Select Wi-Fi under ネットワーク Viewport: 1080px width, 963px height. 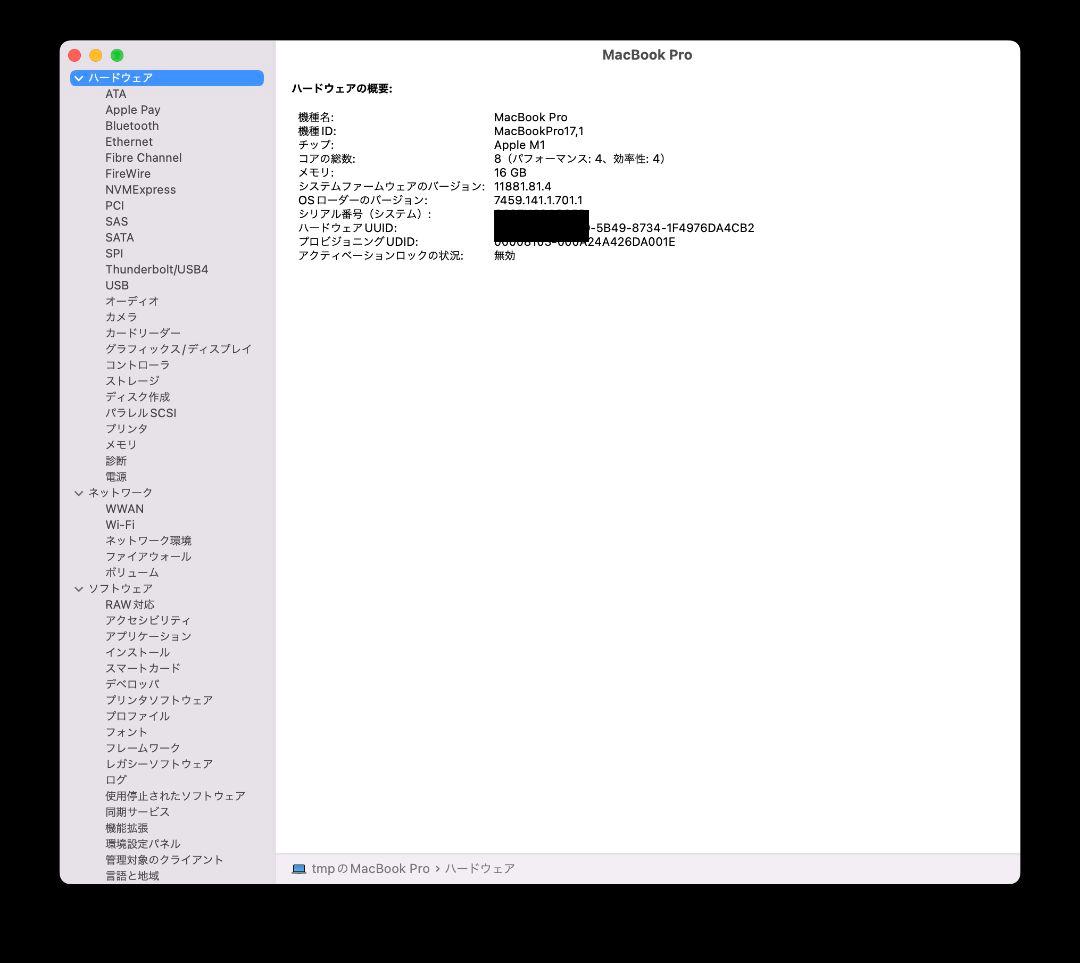pos(120,524)
